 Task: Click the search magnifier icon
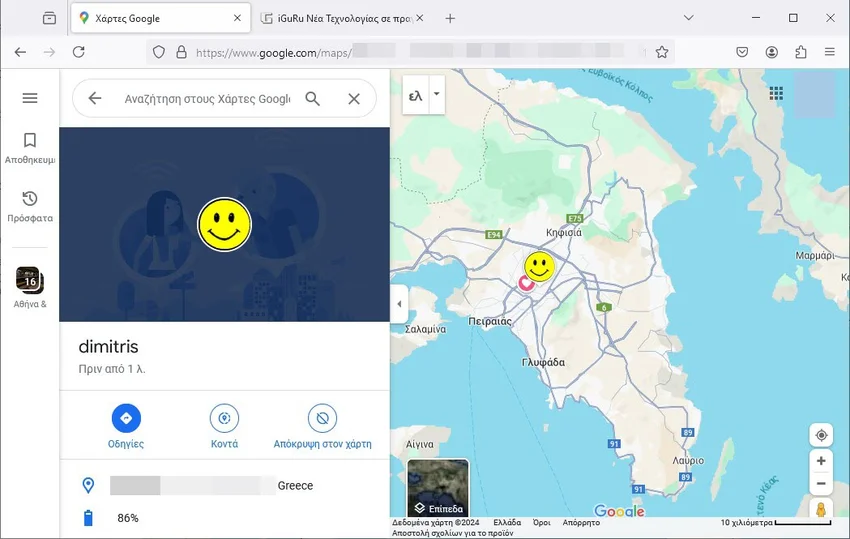(x=312, y=98)
